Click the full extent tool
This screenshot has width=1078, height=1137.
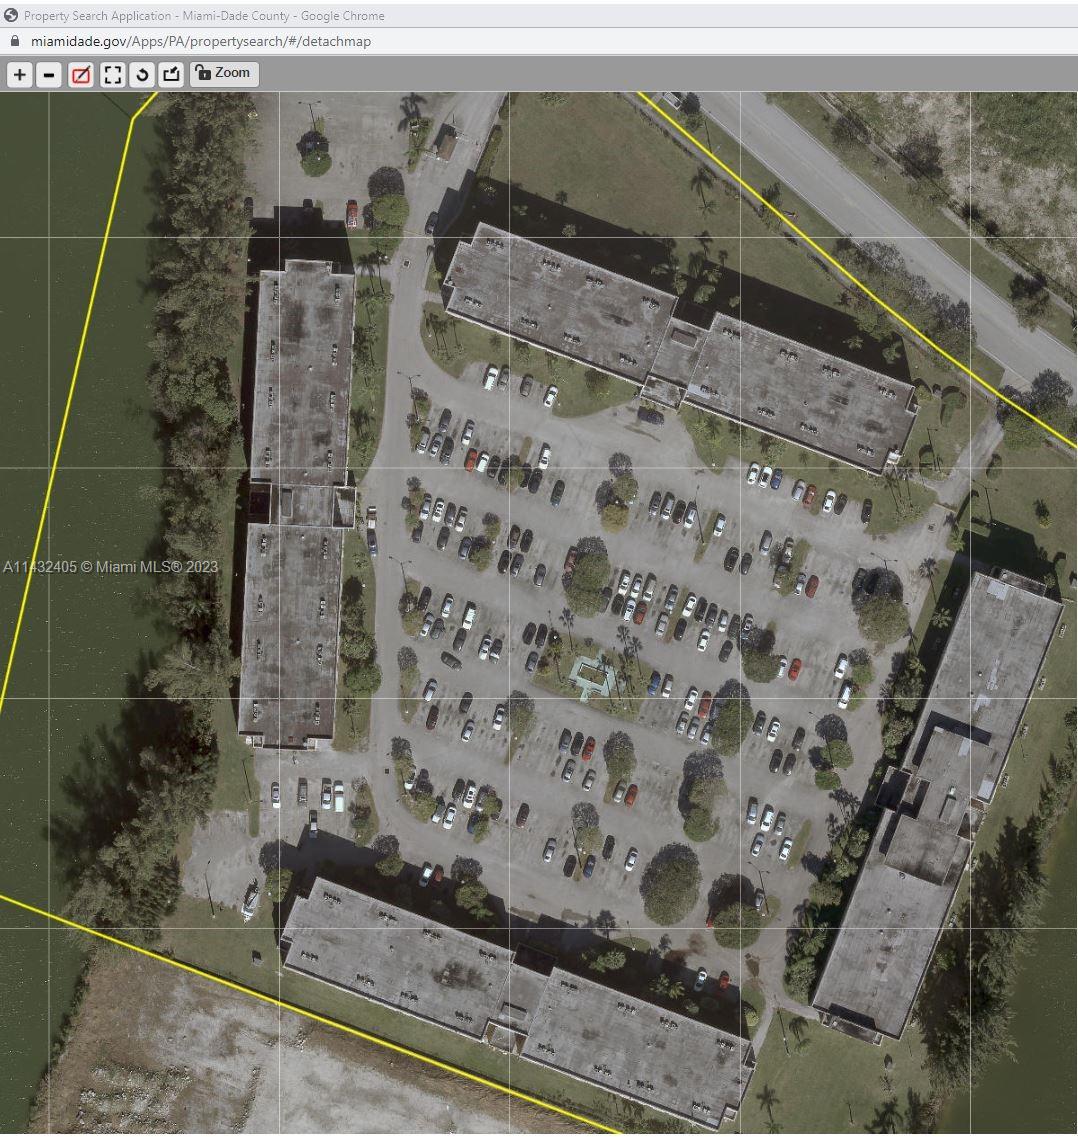[112, 74]
